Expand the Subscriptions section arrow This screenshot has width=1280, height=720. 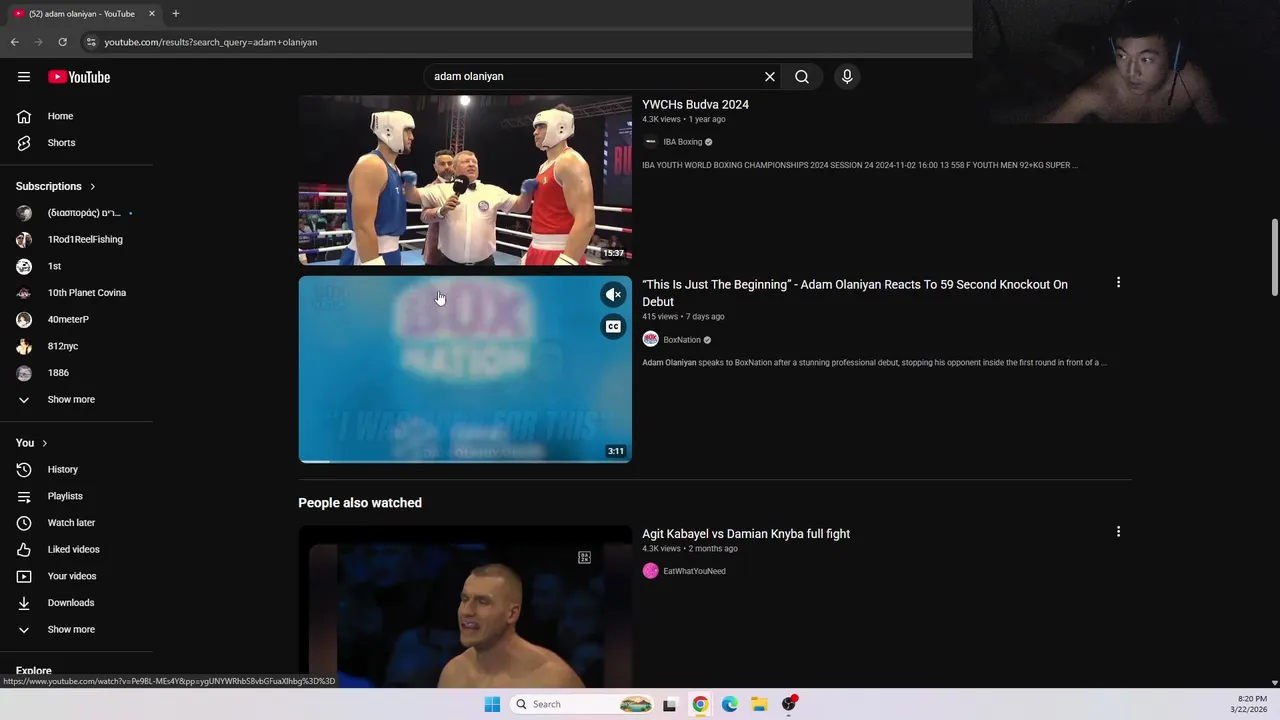coord(92,187)
